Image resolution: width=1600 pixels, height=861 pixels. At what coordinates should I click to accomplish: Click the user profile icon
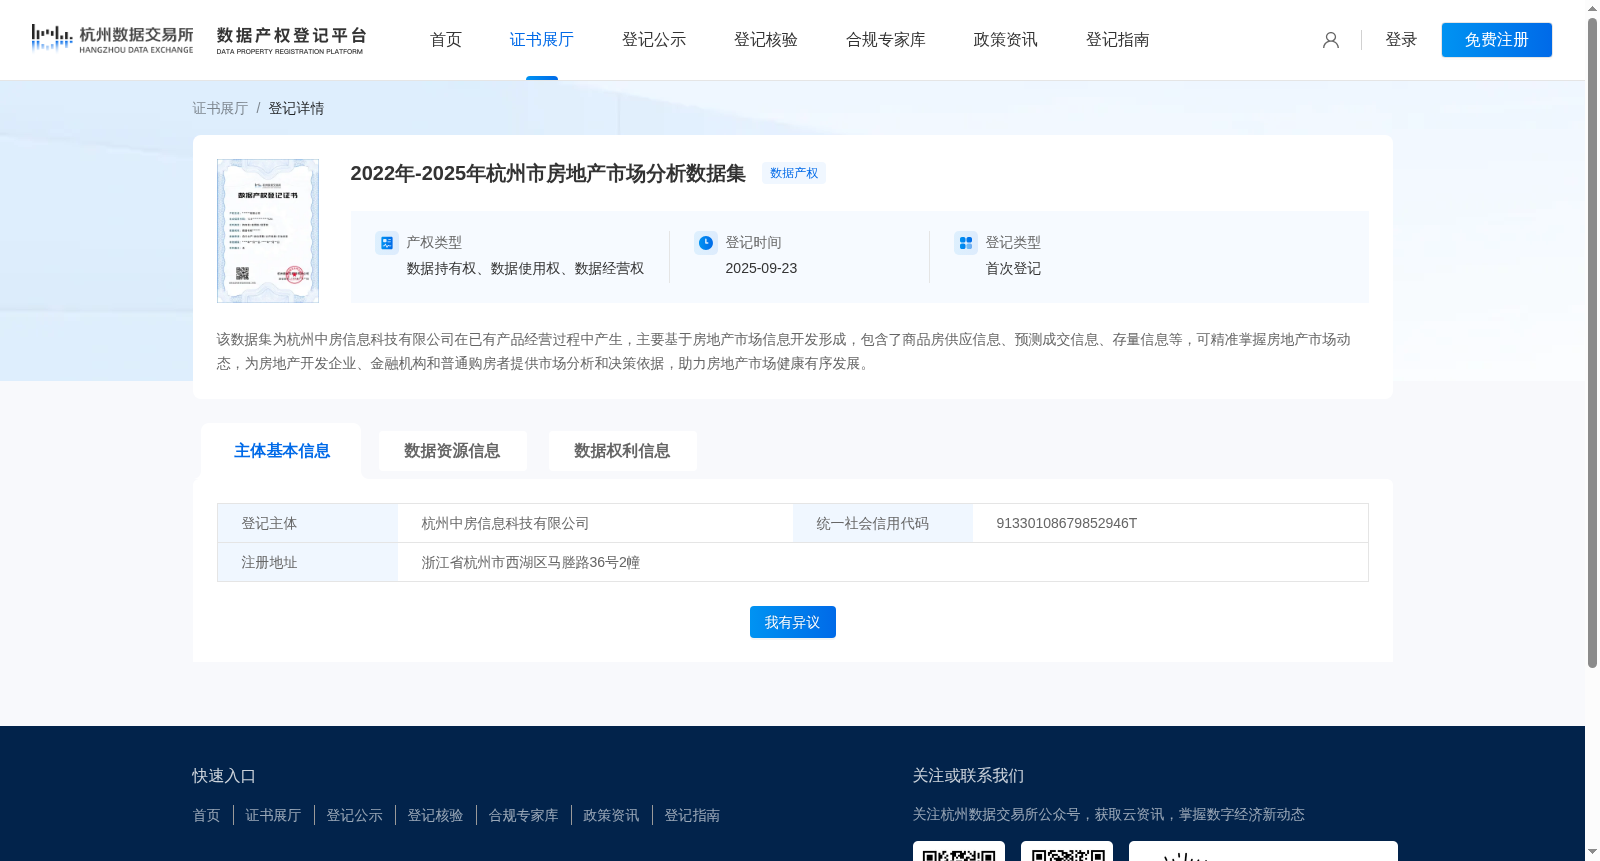[1331, 40]
